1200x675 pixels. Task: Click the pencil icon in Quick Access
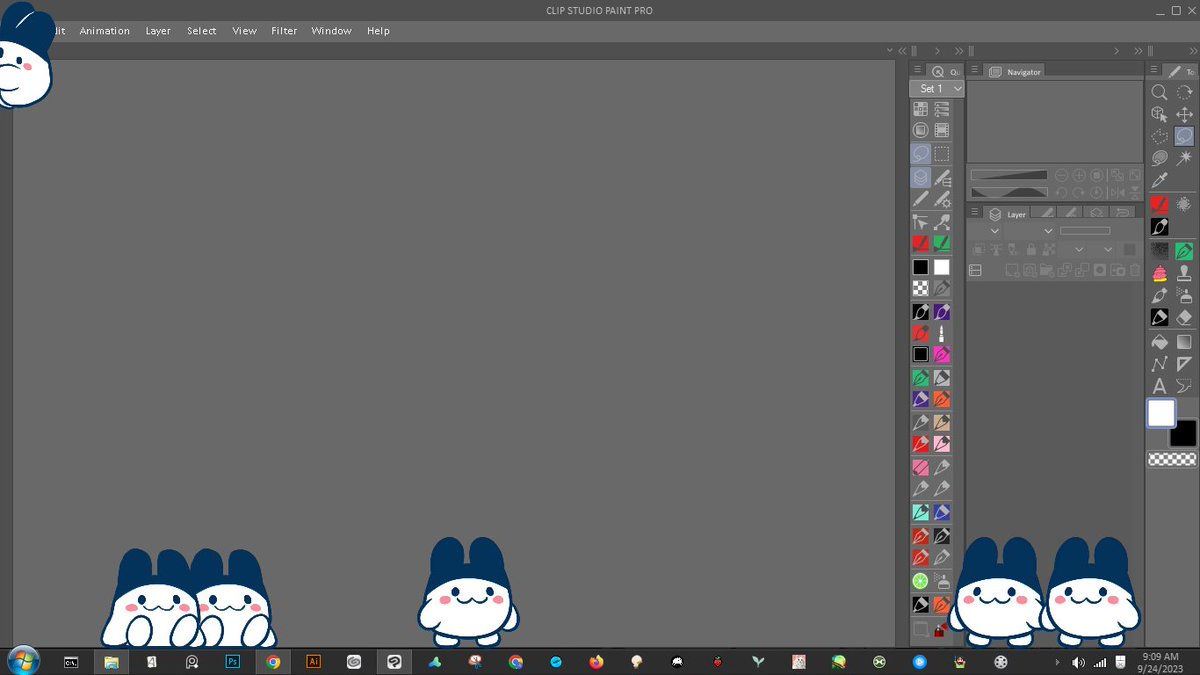tap(920, 199)
